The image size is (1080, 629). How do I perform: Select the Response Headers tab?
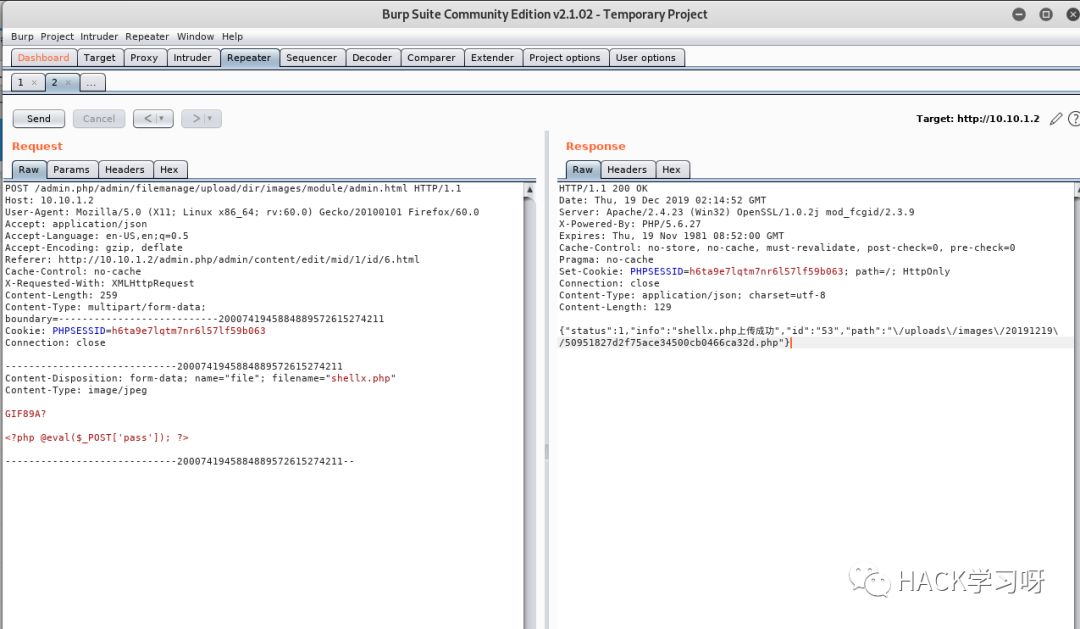627,169
